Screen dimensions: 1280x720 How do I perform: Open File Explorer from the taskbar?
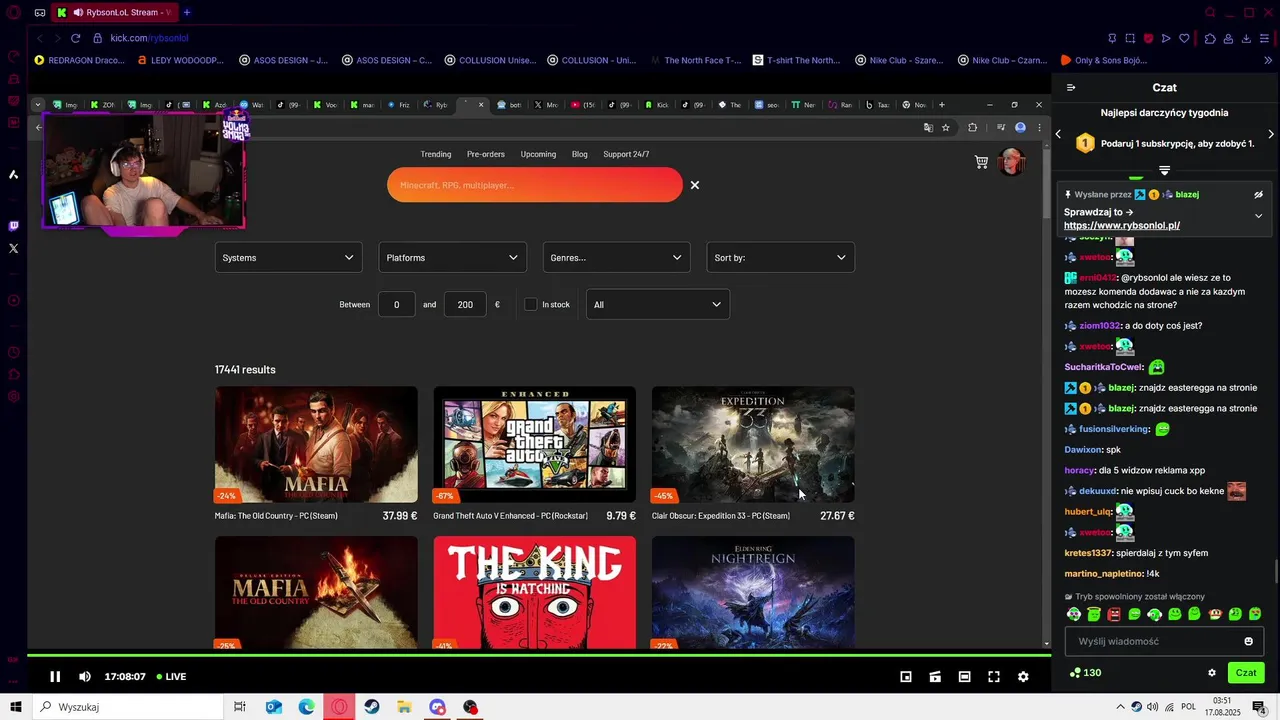click(x=404, y=707)
